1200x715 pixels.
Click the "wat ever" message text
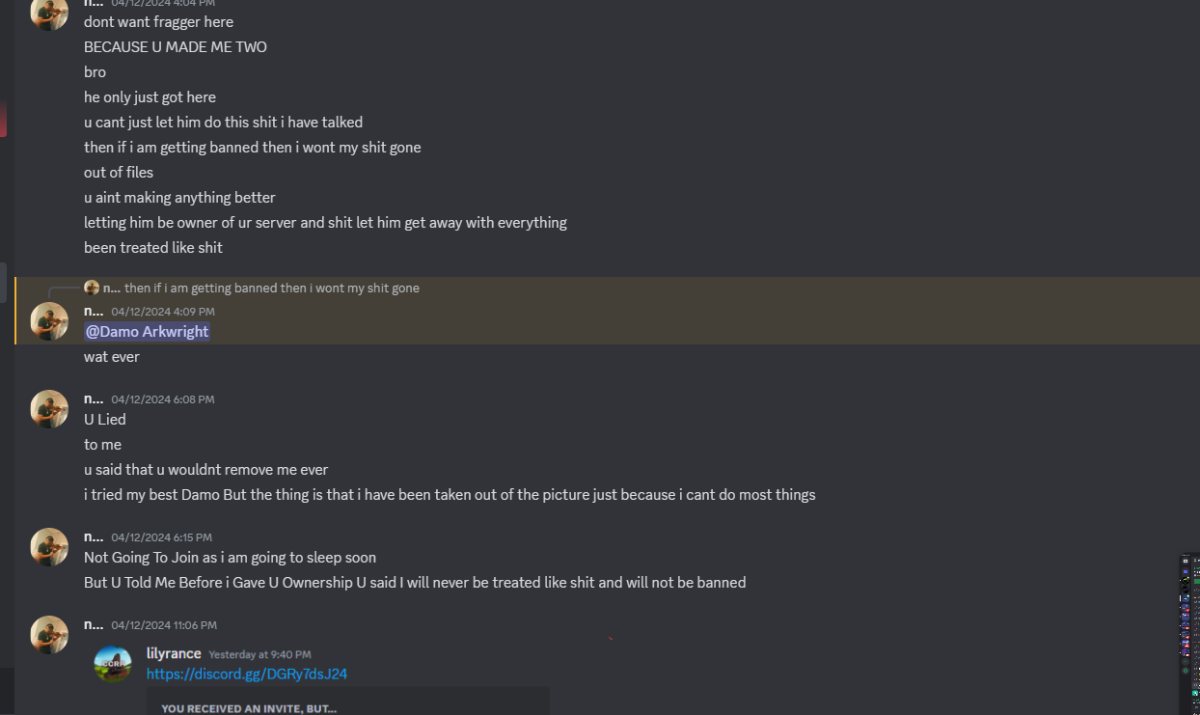[x=112, y=357]
